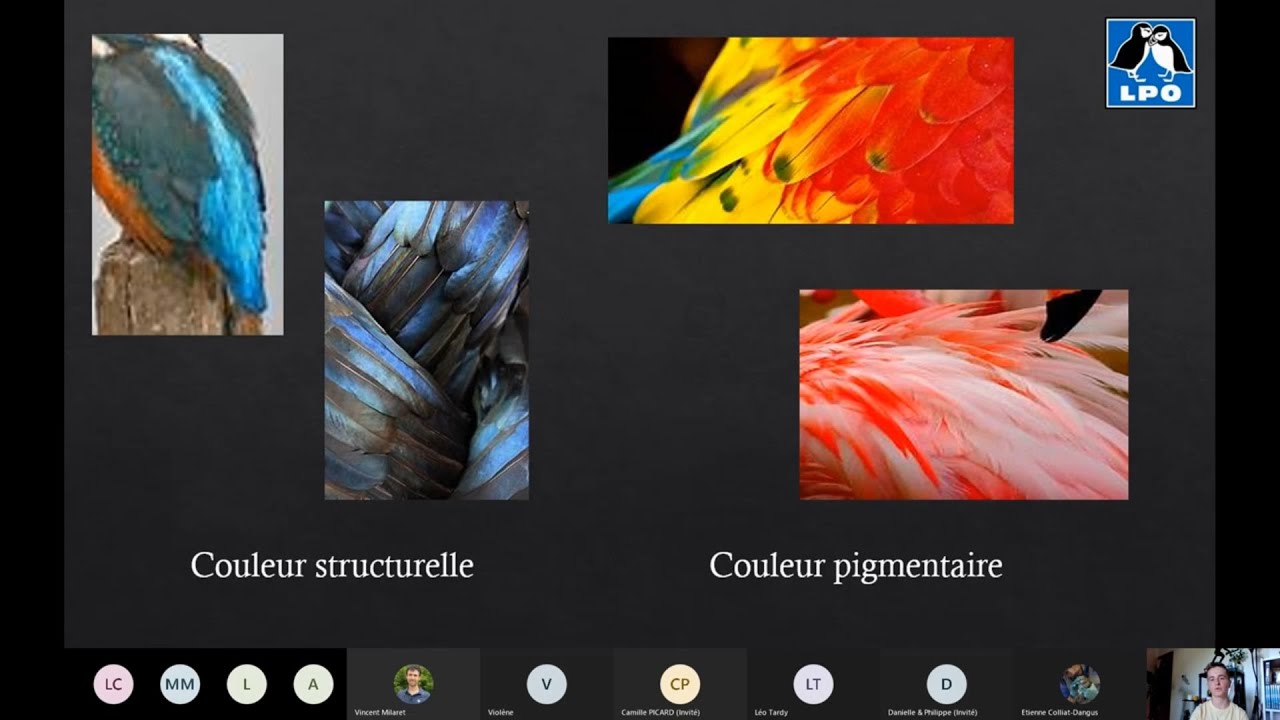Select the pink flamingo feathers image
Image resolution: width=1280 pixels, height=720 pixels.
(964, 394)
